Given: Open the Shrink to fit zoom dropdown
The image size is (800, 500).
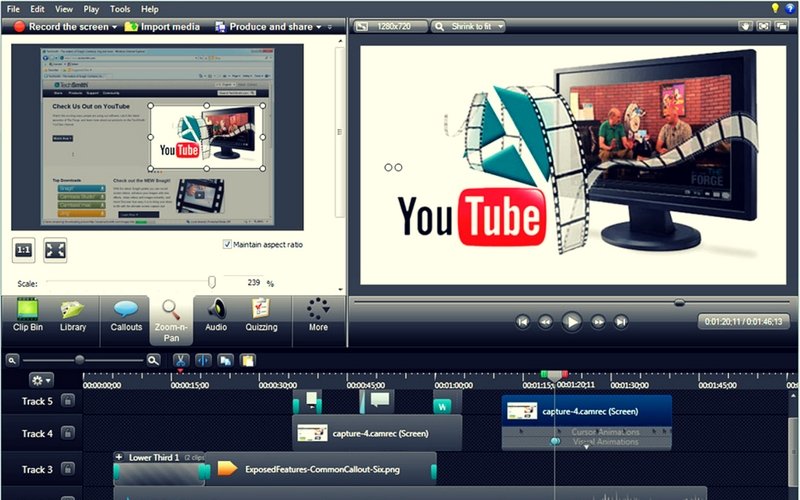Looking at the screenshot, I should pos(468,27).
